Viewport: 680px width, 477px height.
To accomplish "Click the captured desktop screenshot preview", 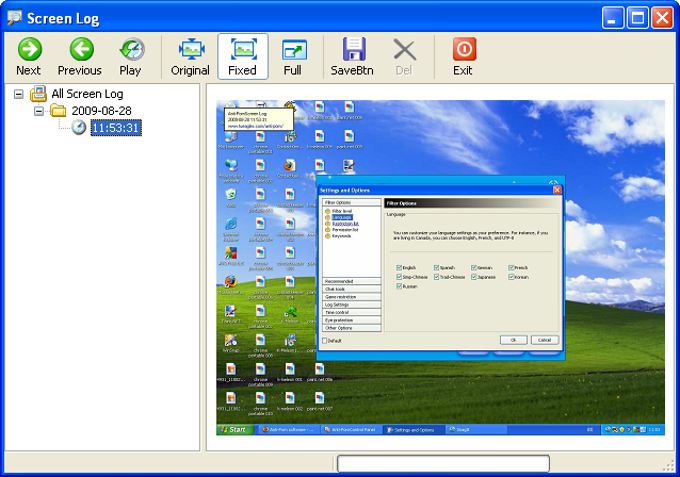I will click(x=440, y=268).
